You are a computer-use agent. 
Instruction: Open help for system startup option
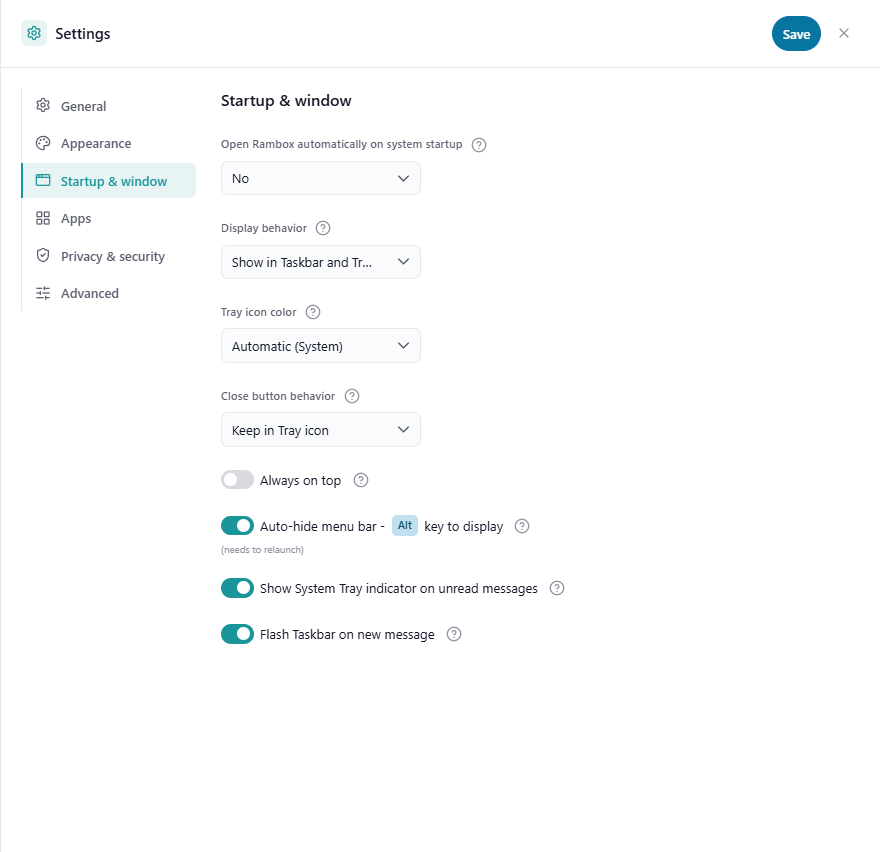pos(479,145)
